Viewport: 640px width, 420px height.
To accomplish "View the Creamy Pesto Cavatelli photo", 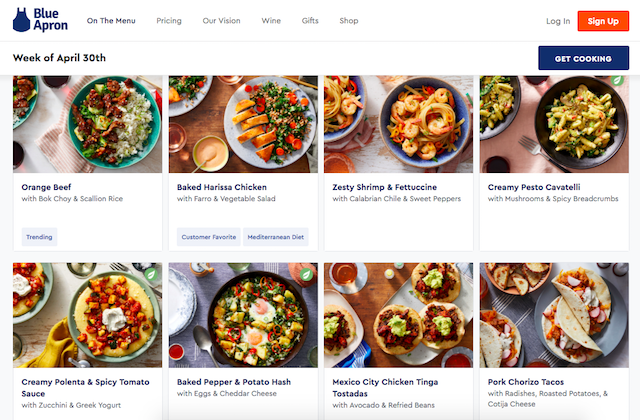I will (554, 124).
